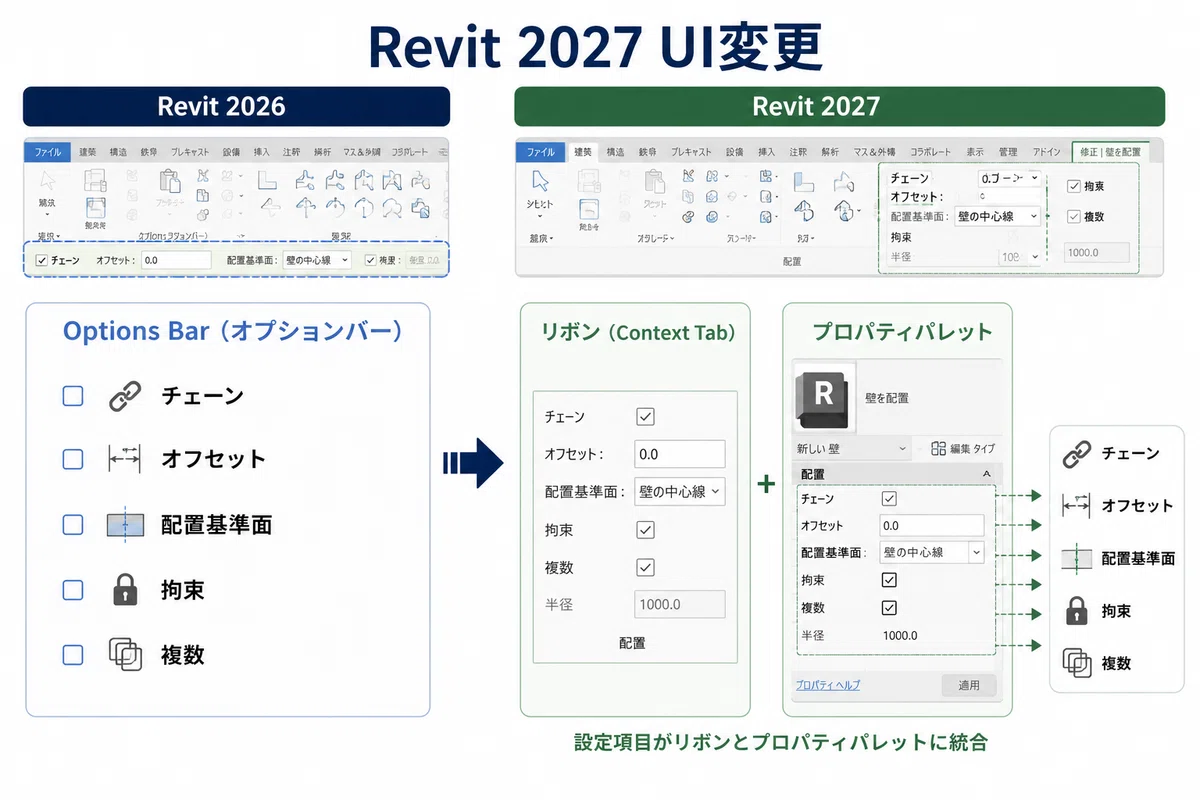Click the chain link icon in the Options Bar list
Image resolution: width=1200 pixels, height=800 pixels.
[x=126, y=396]
